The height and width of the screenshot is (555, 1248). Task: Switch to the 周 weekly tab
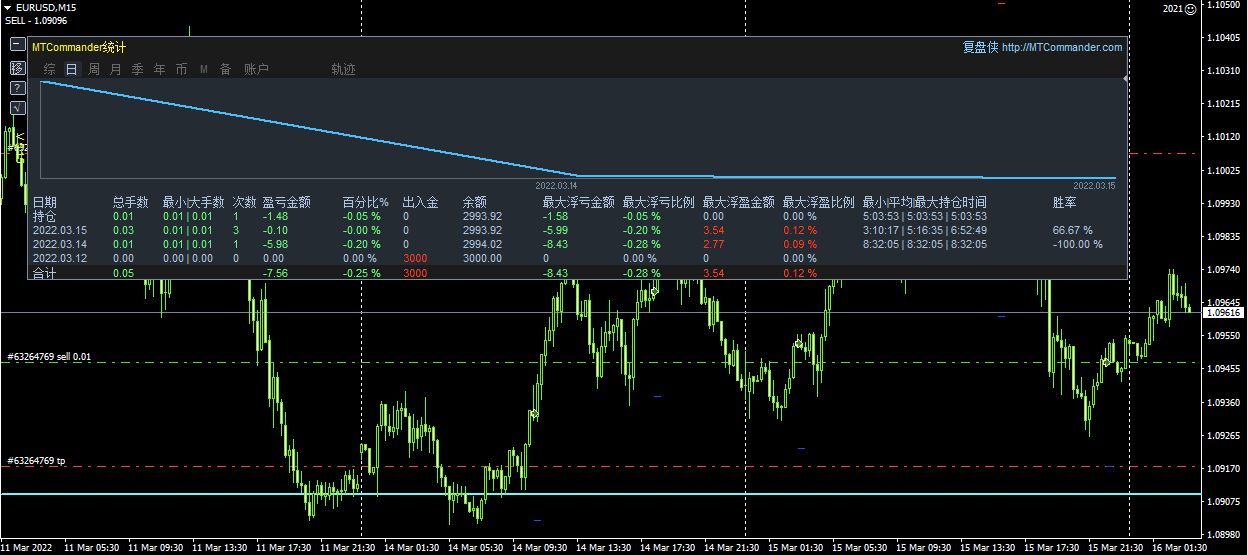pos(93,69)
